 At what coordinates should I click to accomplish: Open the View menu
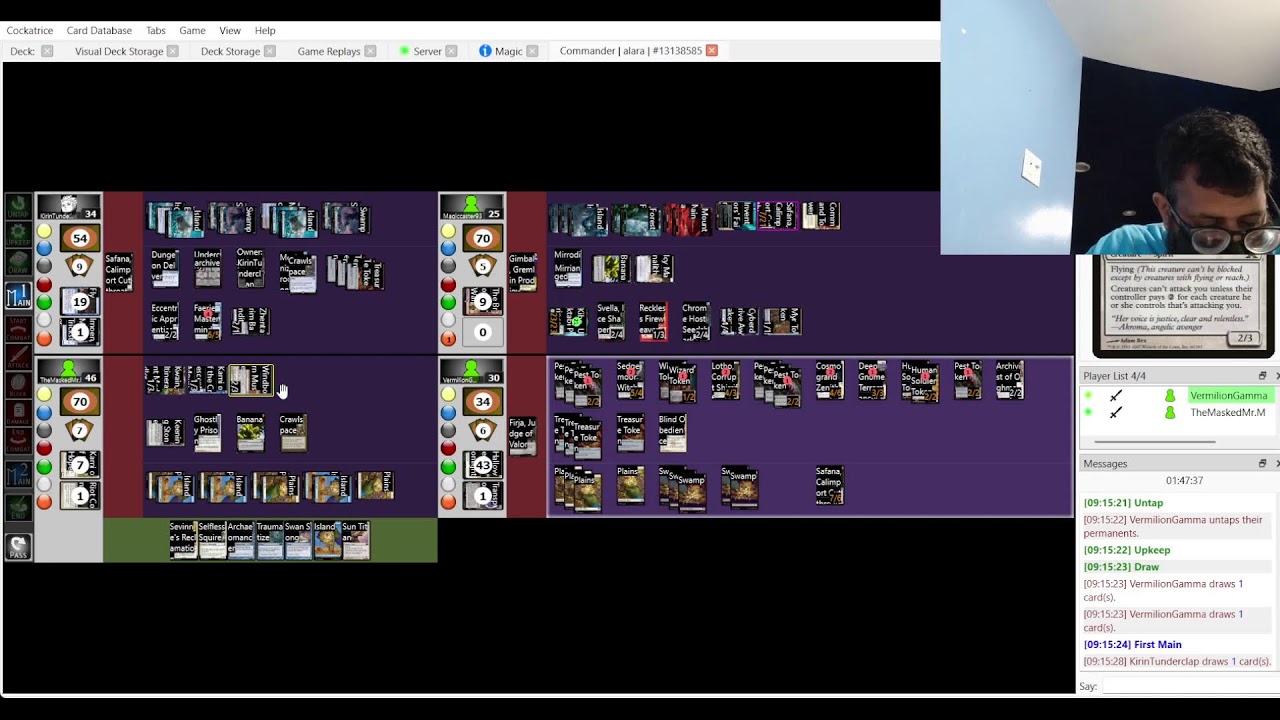click(230, 30)
